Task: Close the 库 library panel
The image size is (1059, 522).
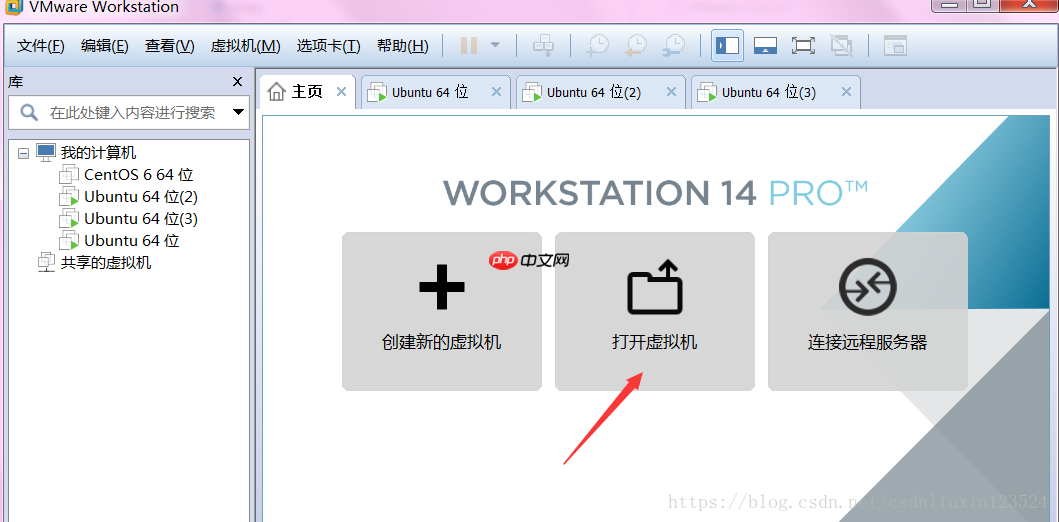Action: click(237, 82)
